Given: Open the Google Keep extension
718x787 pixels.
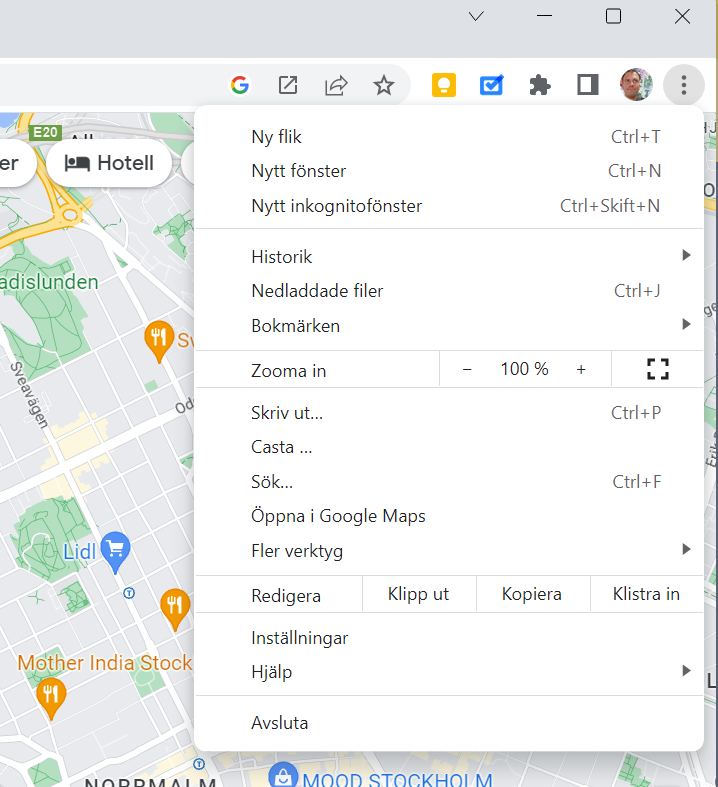Looking at the screenshot, I should (x=443, y=86).
